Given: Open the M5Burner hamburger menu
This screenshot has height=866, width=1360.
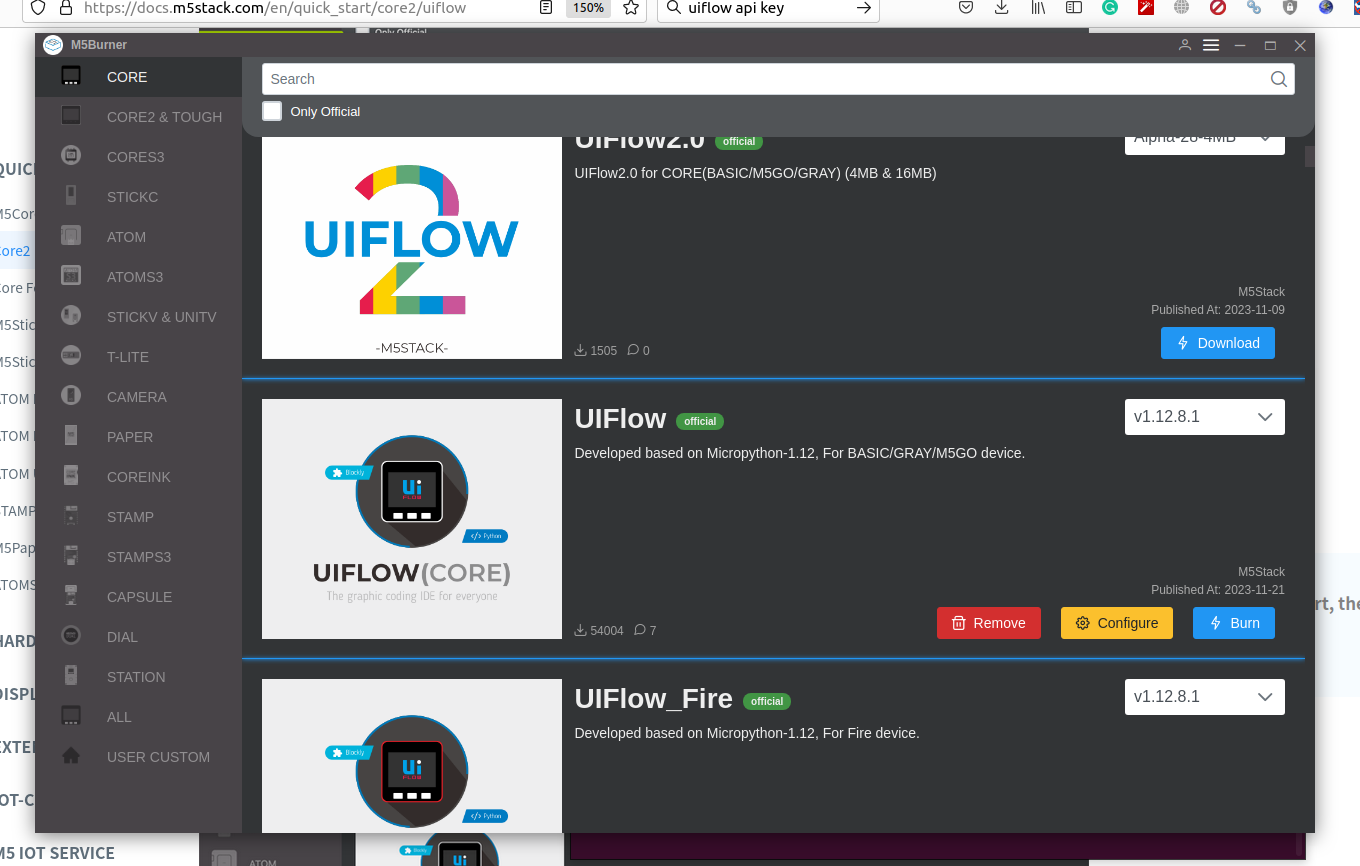Looking at the screenshot, I should pos(1211,45).
